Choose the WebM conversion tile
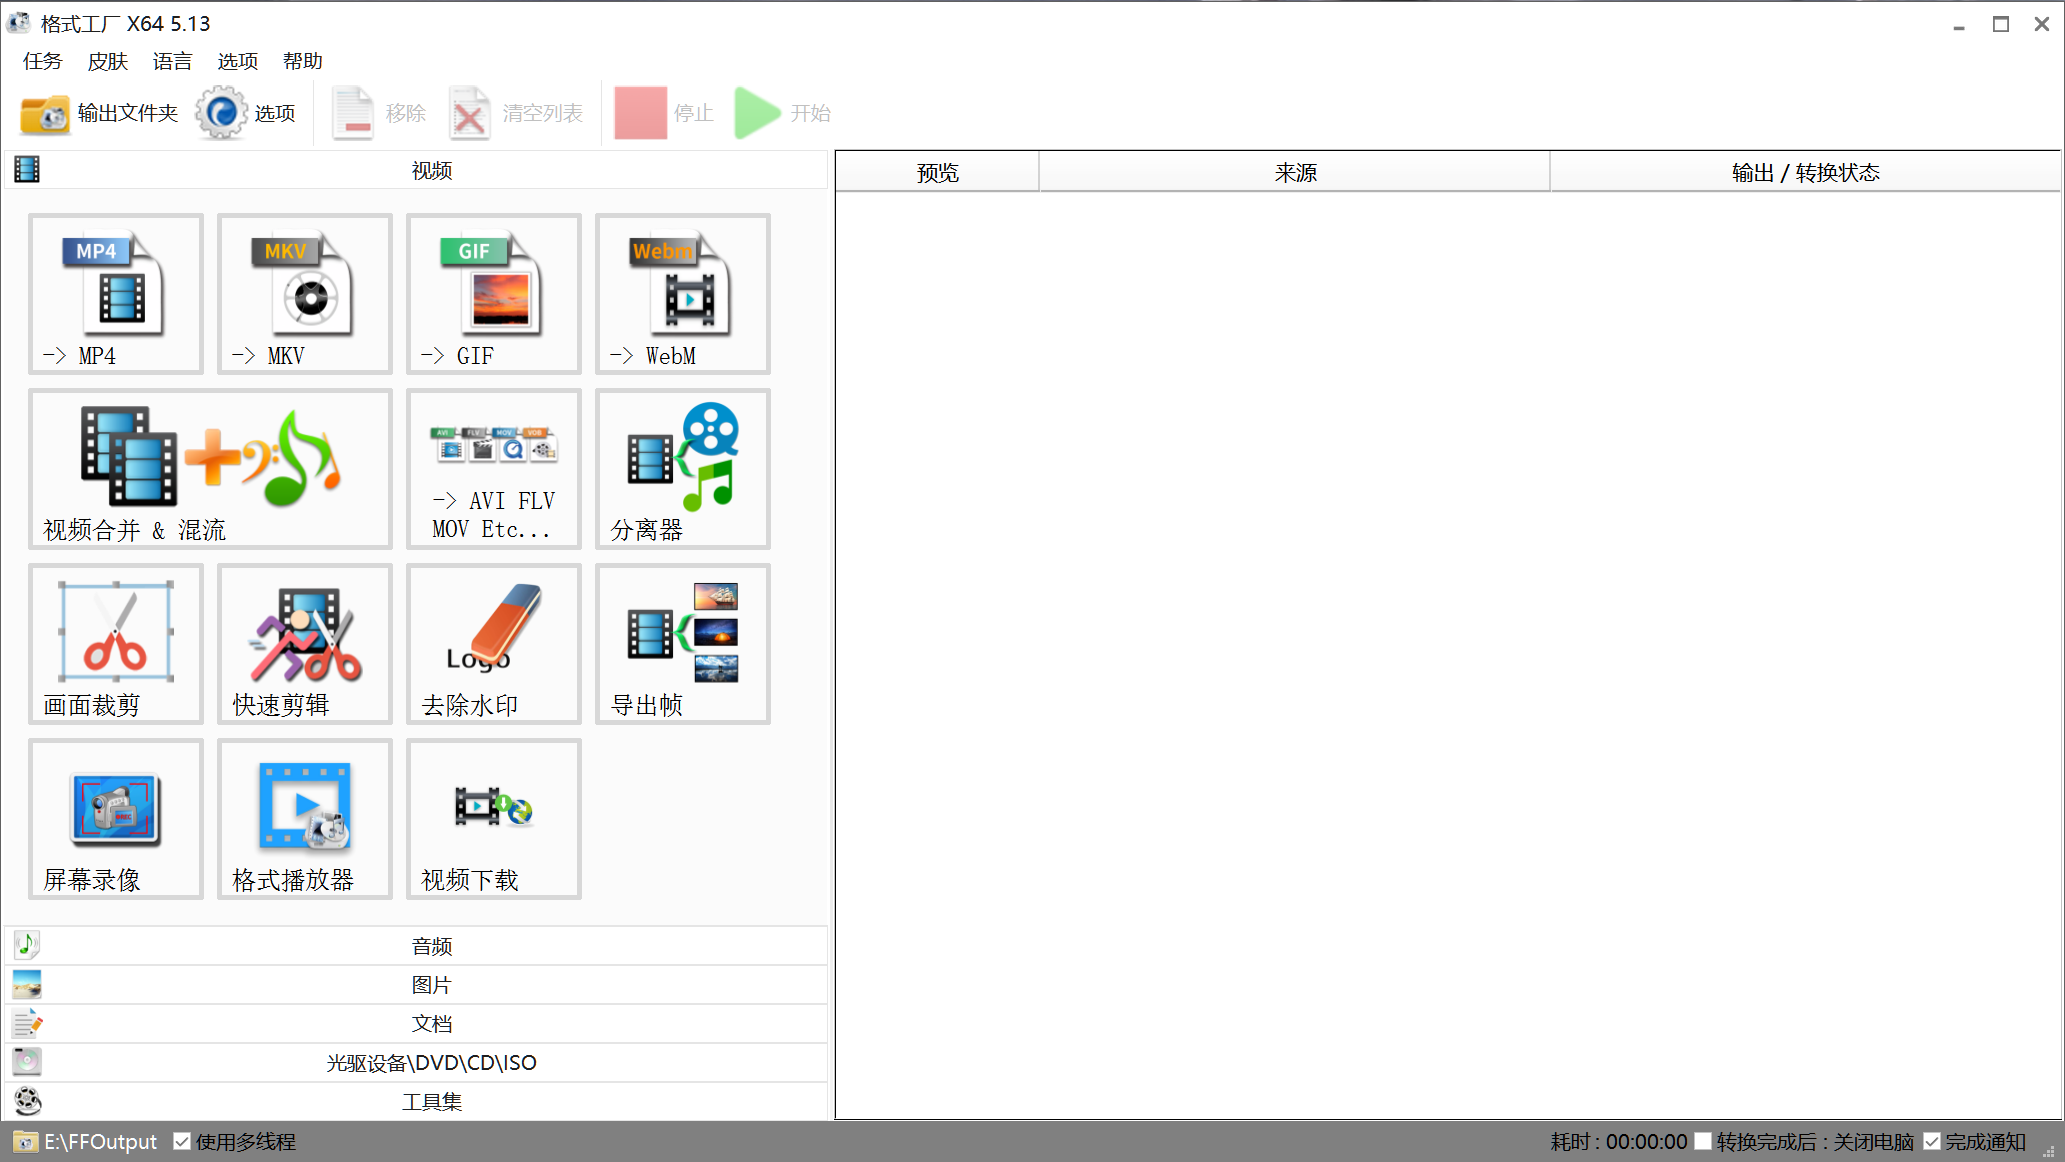2065x1162 pixels. point(683,294)
